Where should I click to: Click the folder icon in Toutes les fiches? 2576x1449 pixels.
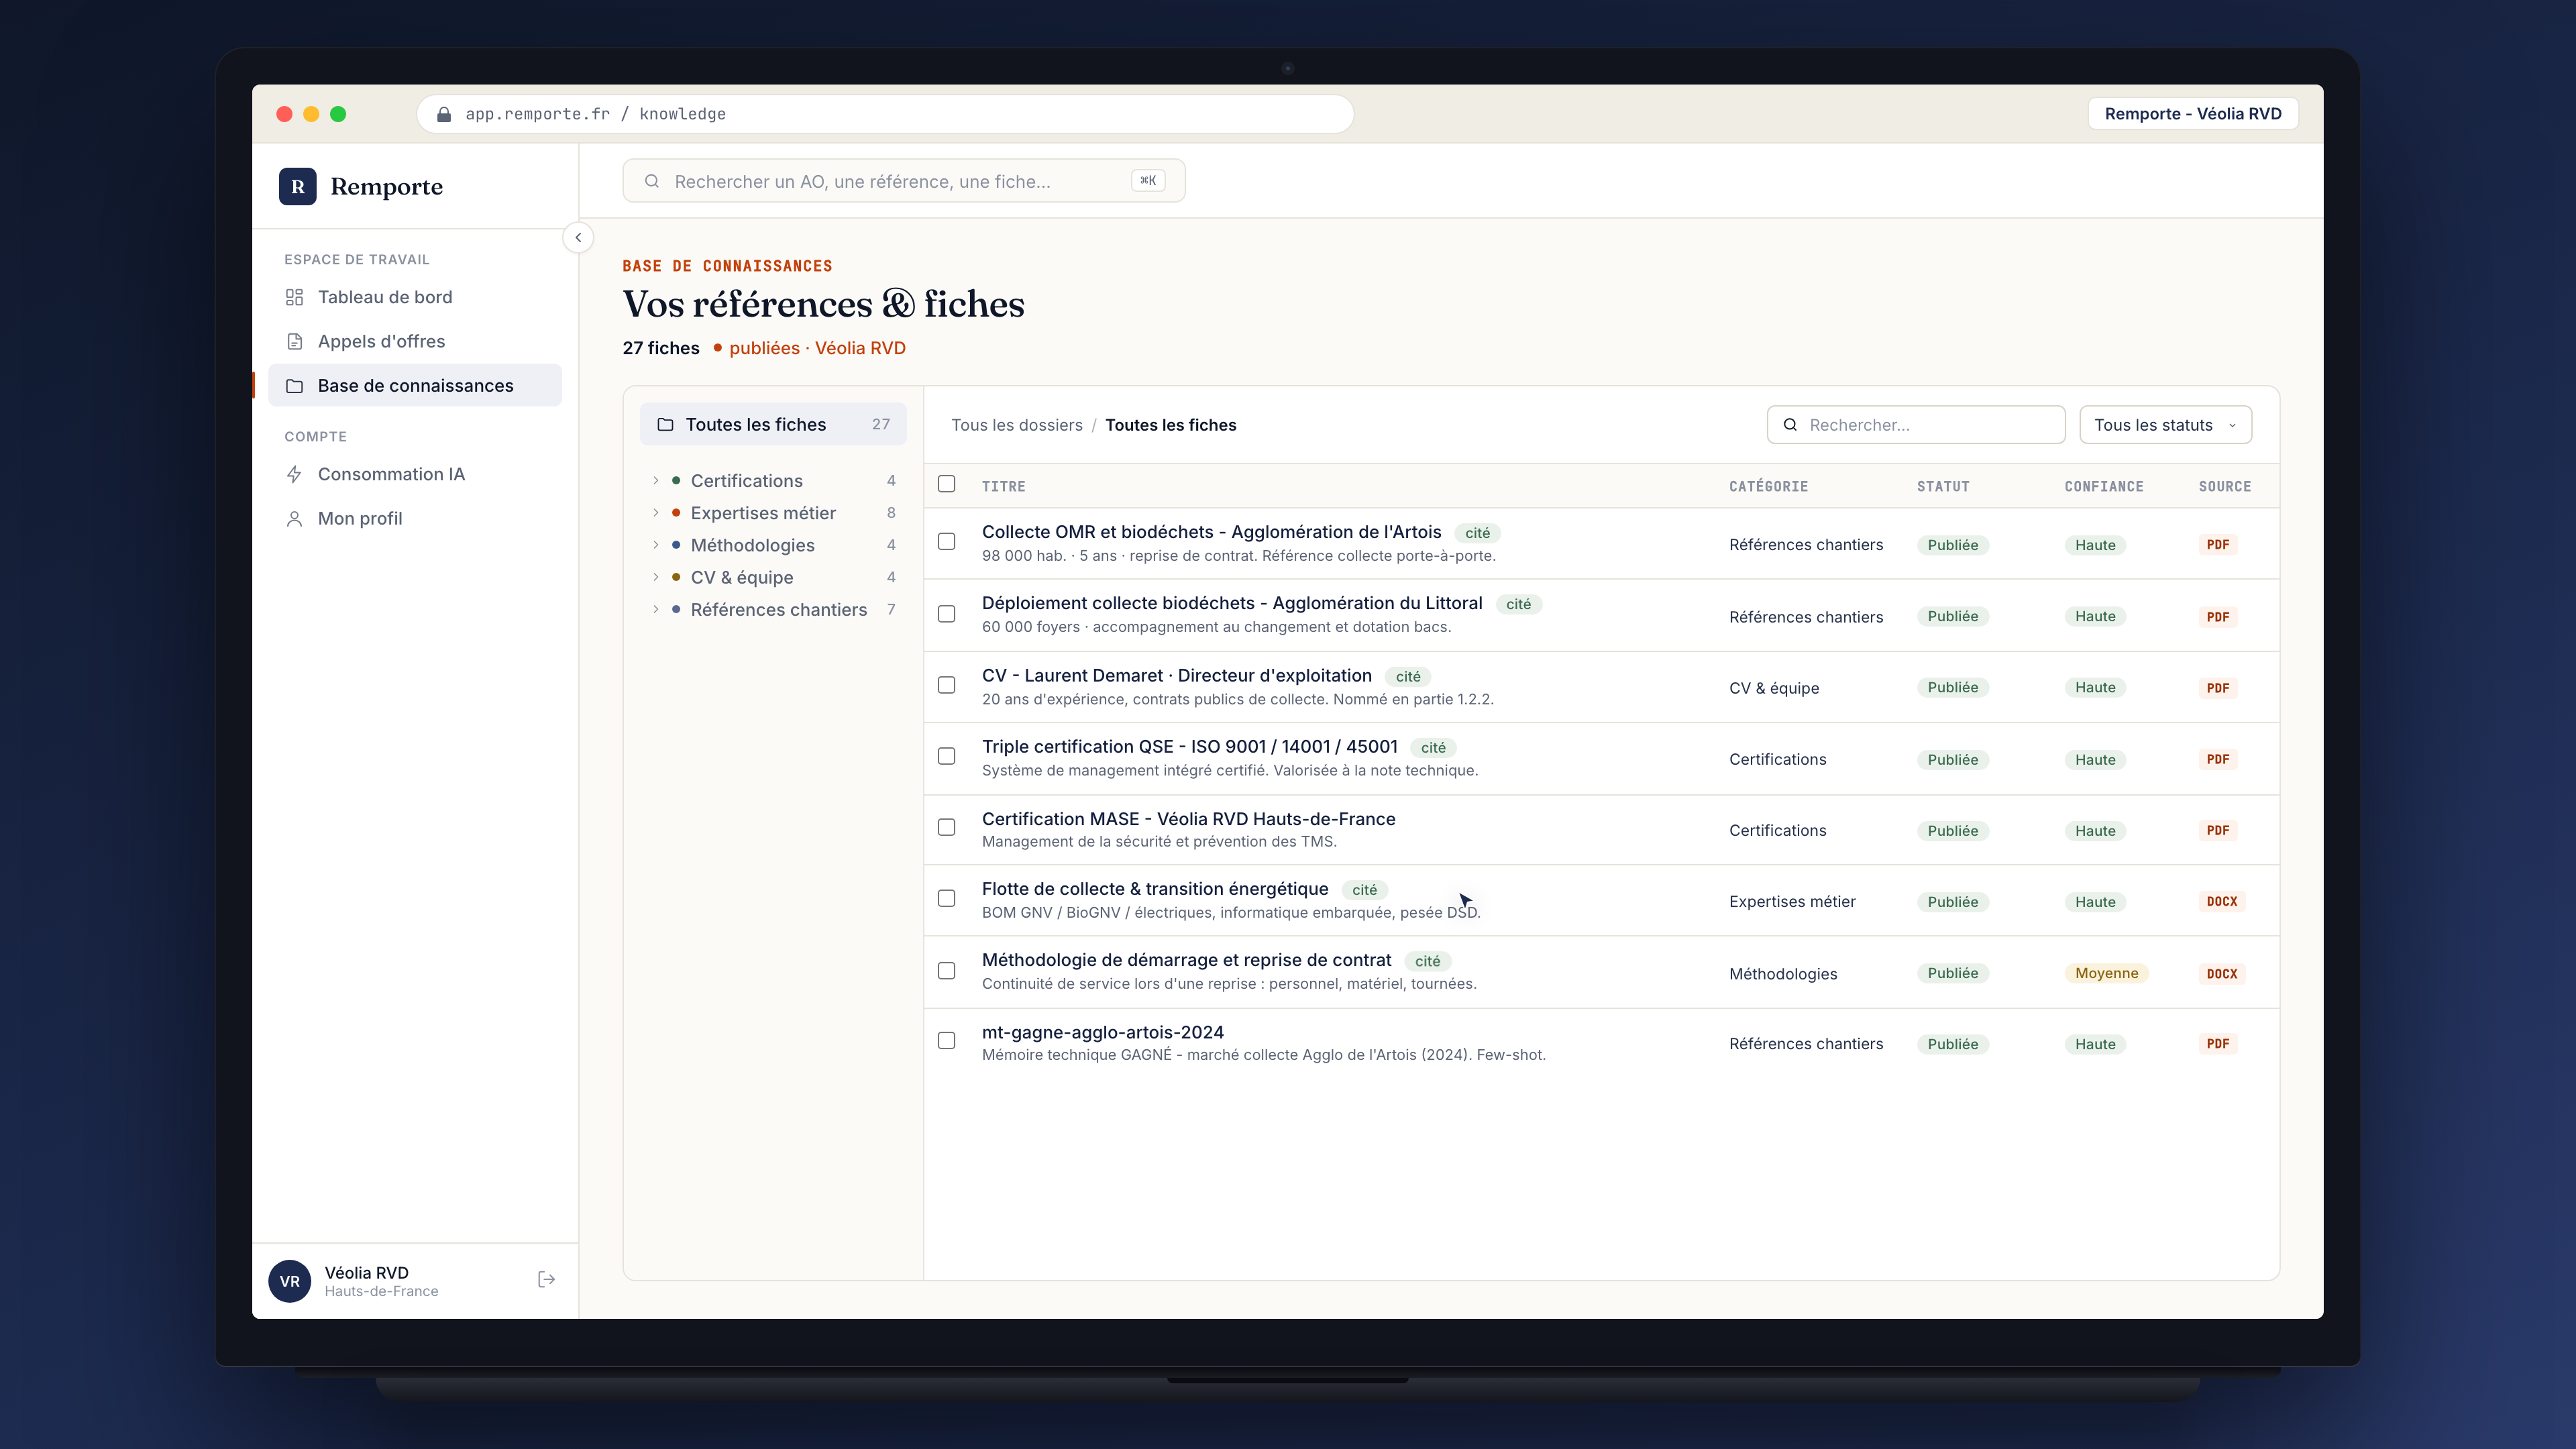[665, 424]
